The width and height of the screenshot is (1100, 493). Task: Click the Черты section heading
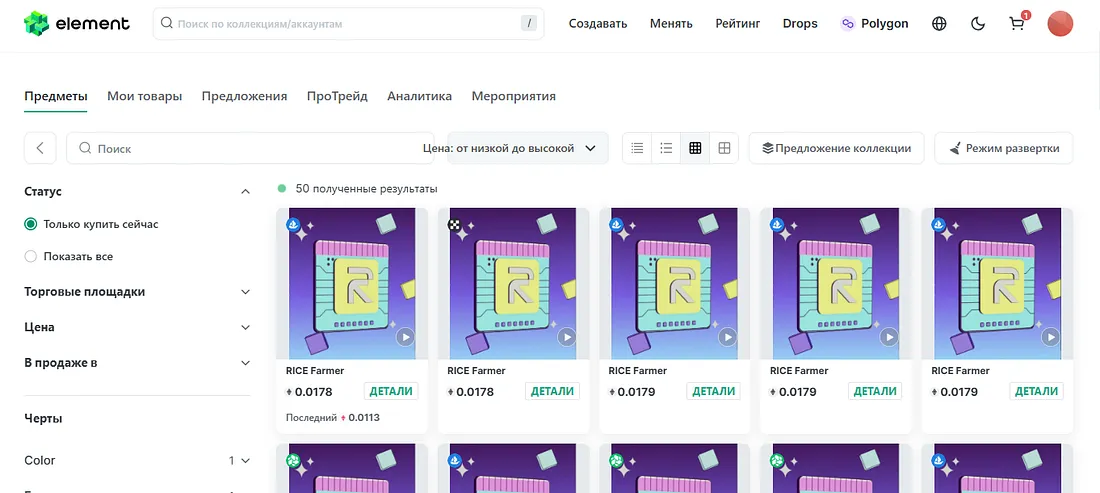pos(43,419)
